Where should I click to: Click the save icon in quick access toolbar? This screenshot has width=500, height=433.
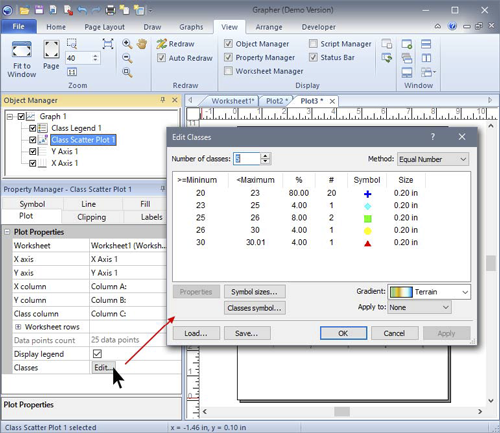coord(39,10)
